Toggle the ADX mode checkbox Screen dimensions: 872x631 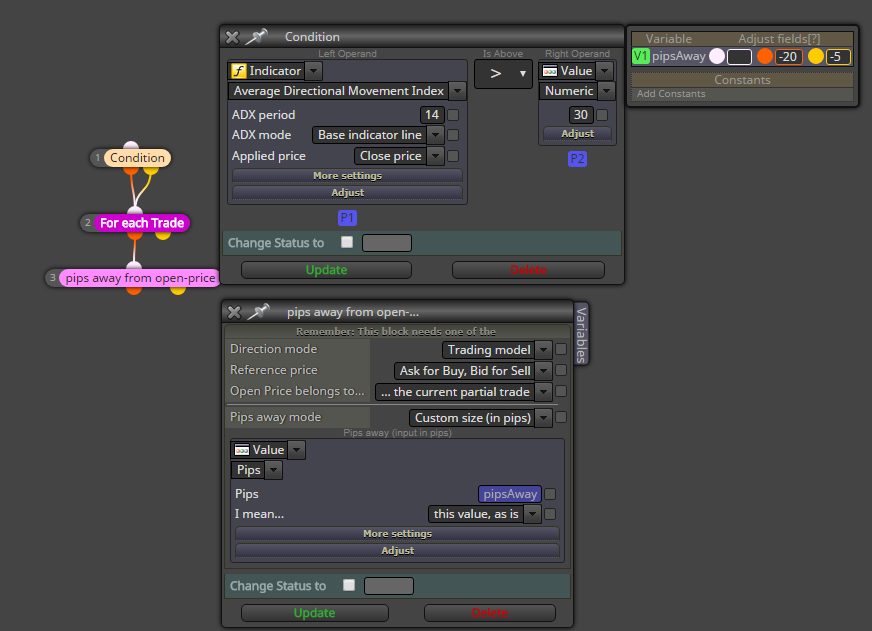(453, 135)
